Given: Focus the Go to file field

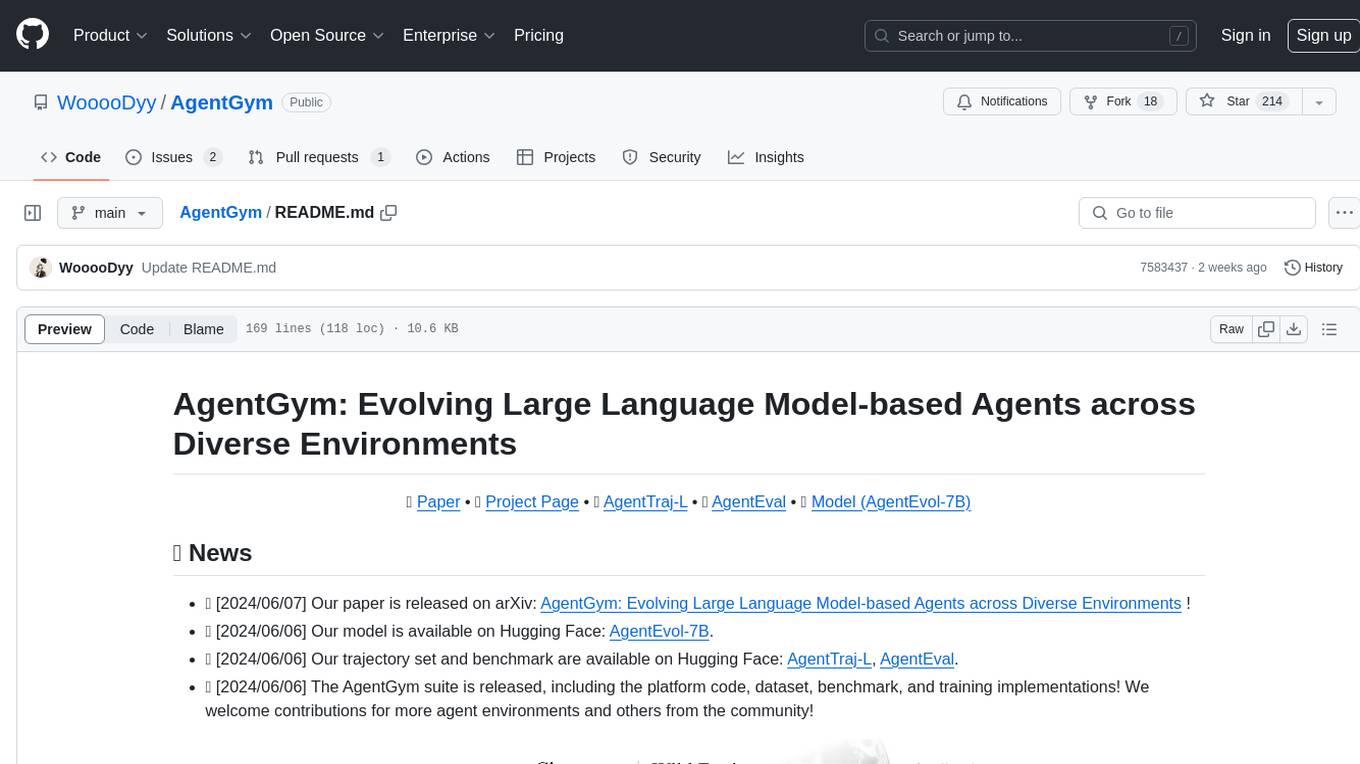Looking at the screenshot, I should point(1197,213).
